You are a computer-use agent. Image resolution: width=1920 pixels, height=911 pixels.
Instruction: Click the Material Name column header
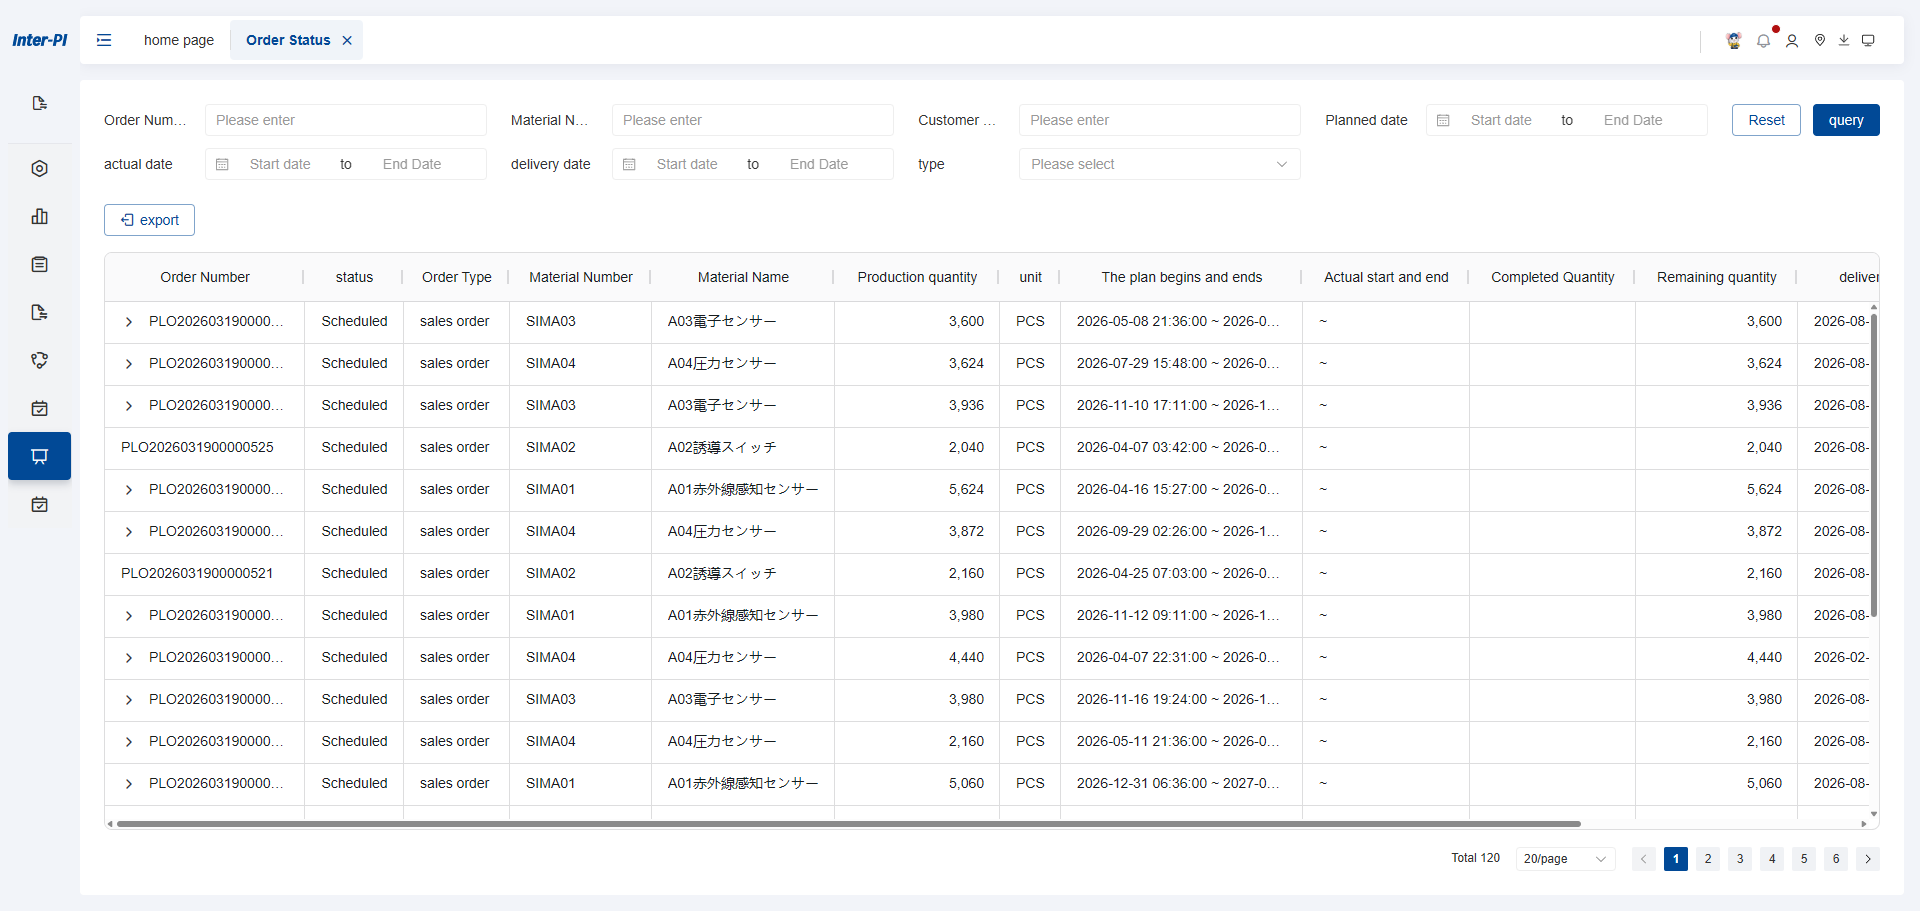tap(743, 277)
